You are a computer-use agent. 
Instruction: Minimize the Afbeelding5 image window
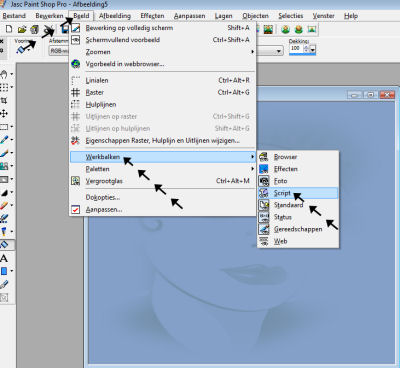tap(355, 95)
